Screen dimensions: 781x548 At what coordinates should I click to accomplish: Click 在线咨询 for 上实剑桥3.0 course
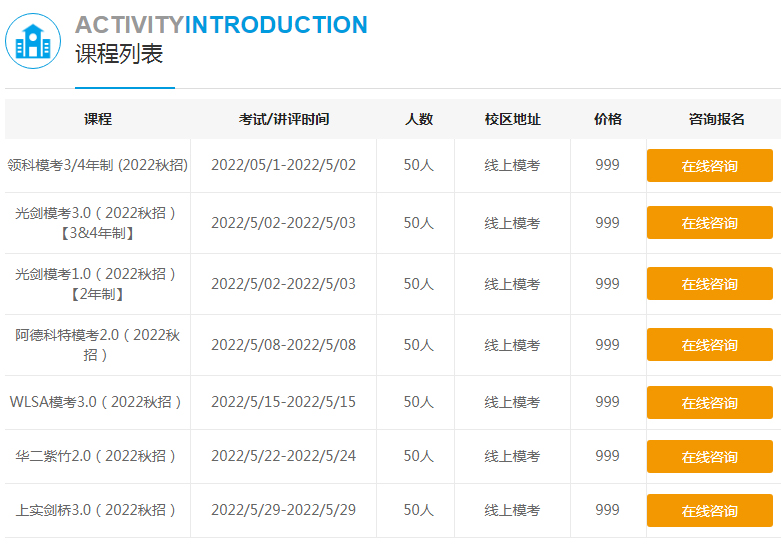coord(709,511)
